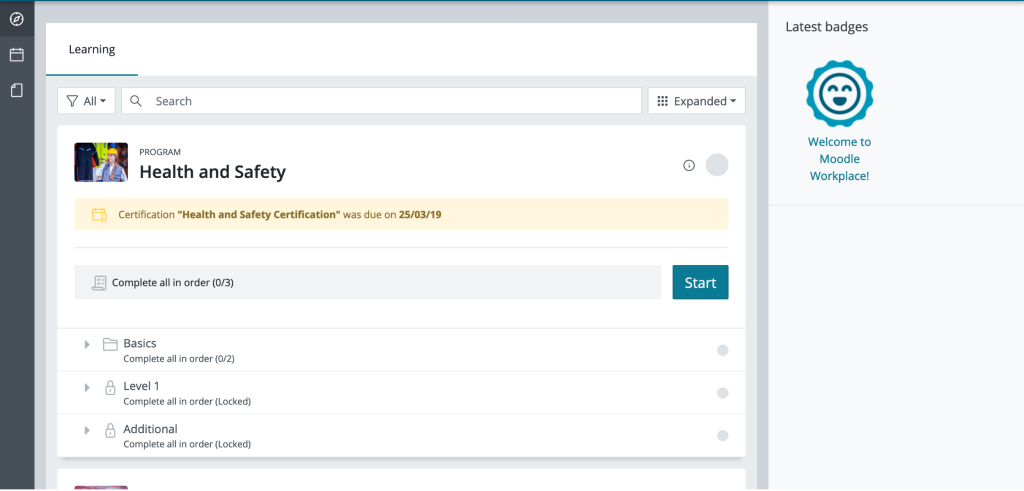Open the All filter dropdown
The width and height of the screenshot is (1024, 491).
point(87,101)
